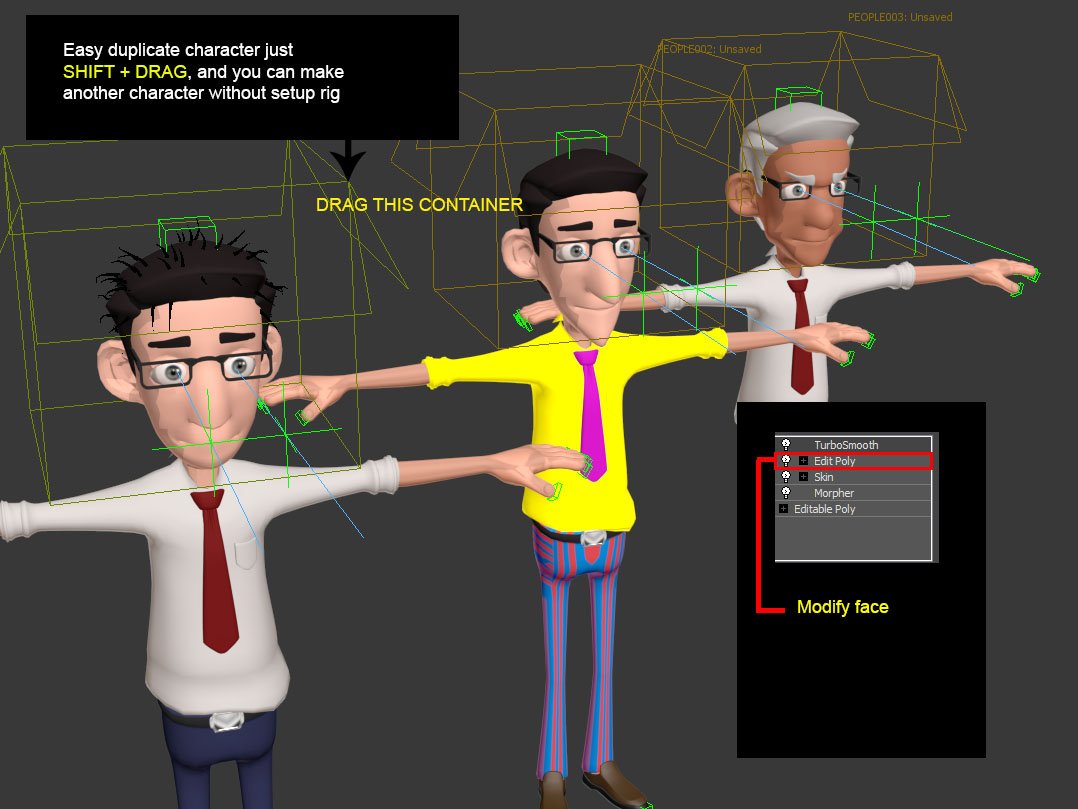
Task: Select the Editable Poly base object
Action: point(824,509)
